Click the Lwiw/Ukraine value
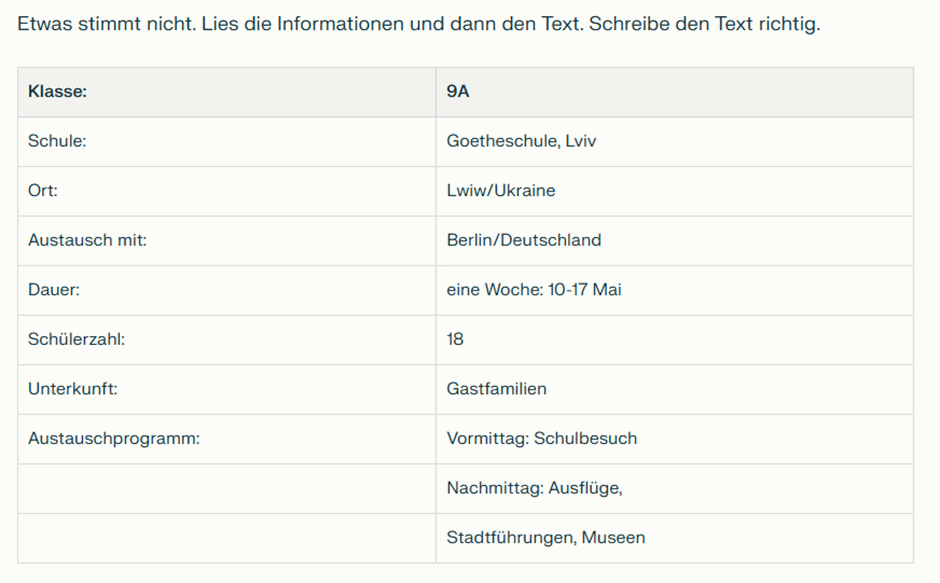Viewport: 940px width, 583px height. click(501, 191)
